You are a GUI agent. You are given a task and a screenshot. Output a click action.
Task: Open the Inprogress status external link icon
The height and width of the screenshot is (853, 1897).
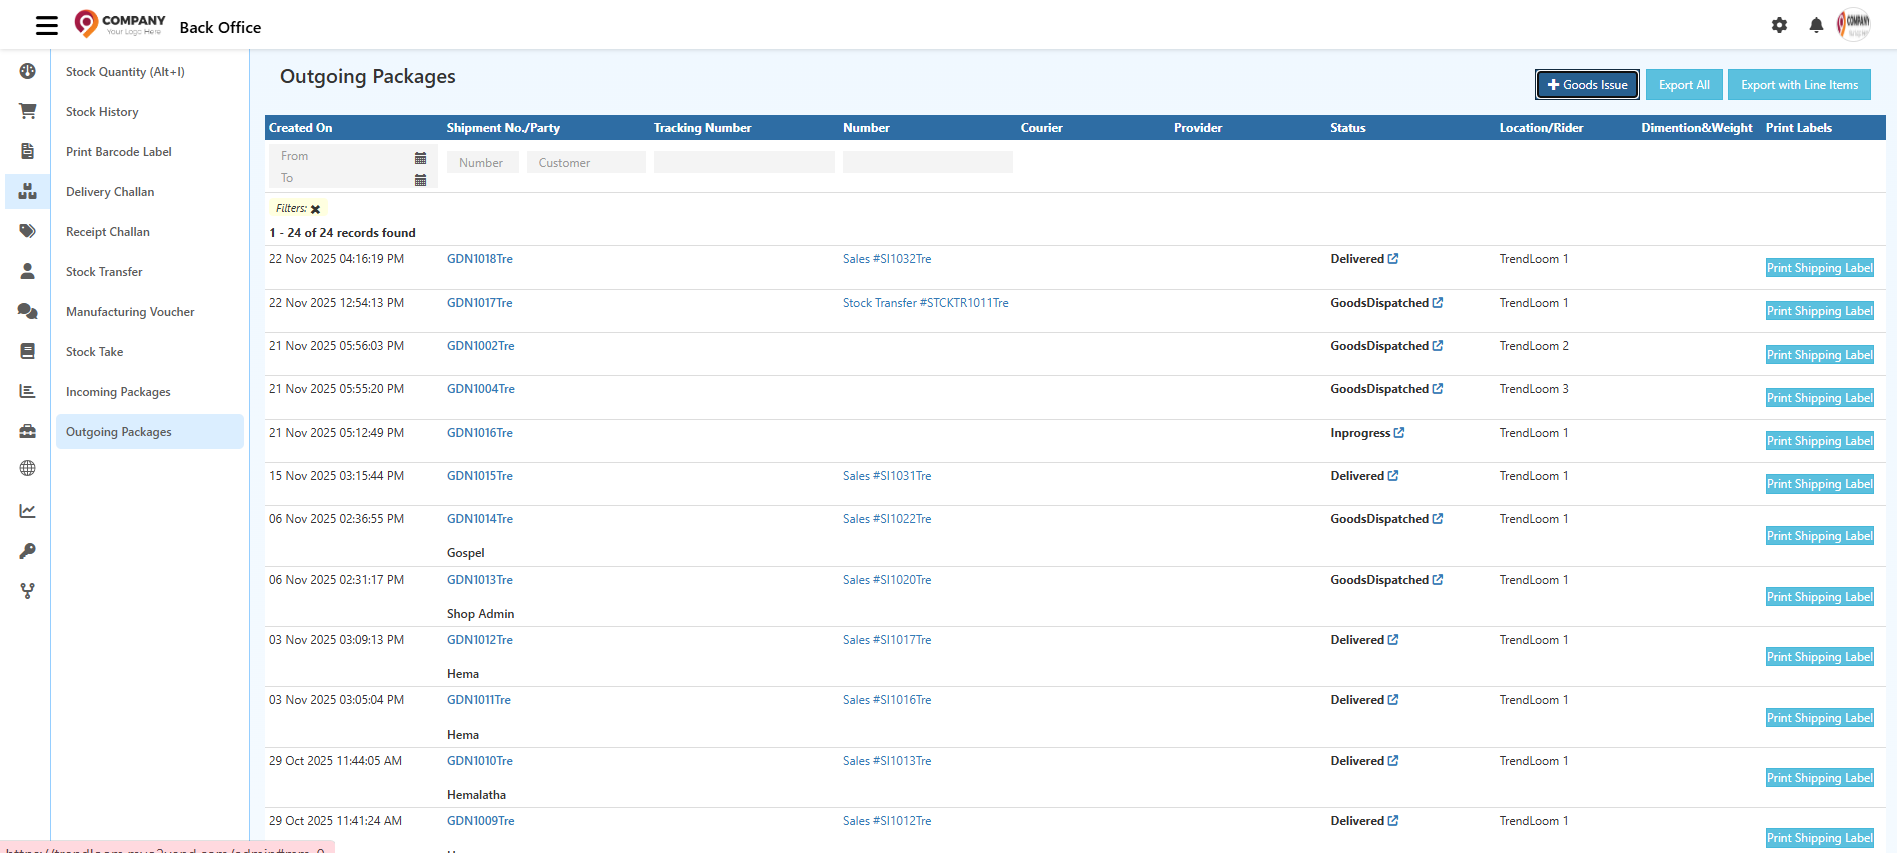click(x=1399, y=432)
